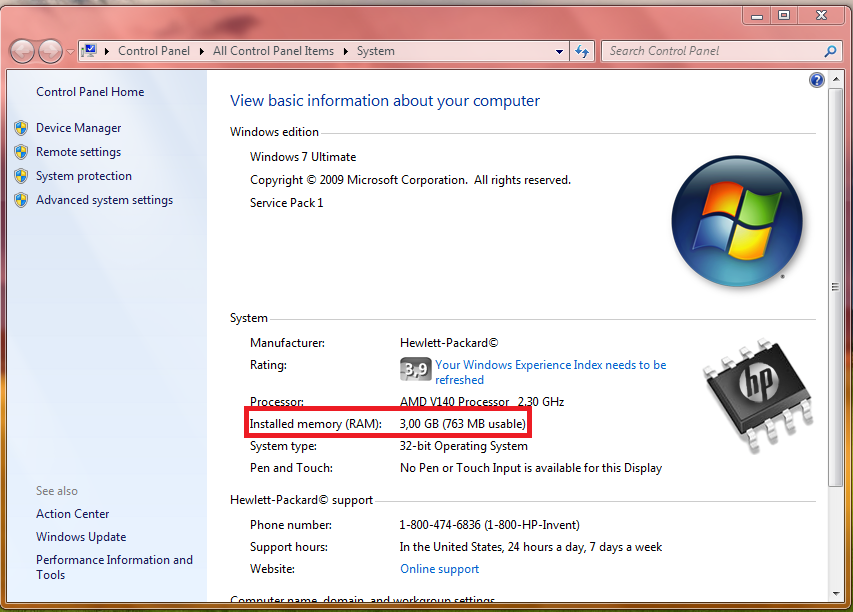
Task: Expand the arrow after Control Panel breadcrumb
Action: tap(201, 51)
